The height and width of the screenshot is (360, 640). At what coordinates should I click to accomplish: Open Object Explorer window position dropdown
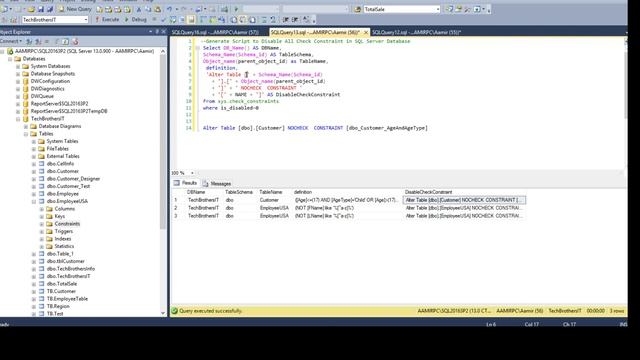[150, 31]
